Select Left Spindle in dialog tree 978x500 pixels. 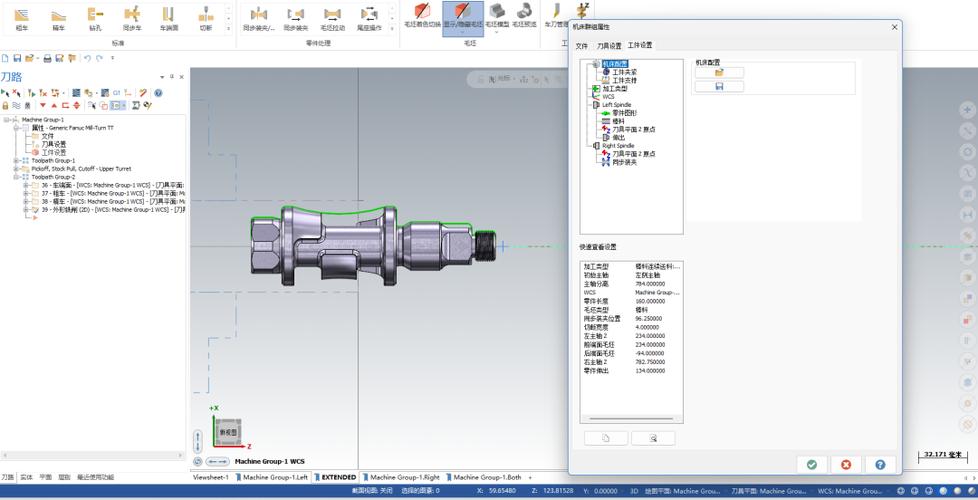(616, 105)
